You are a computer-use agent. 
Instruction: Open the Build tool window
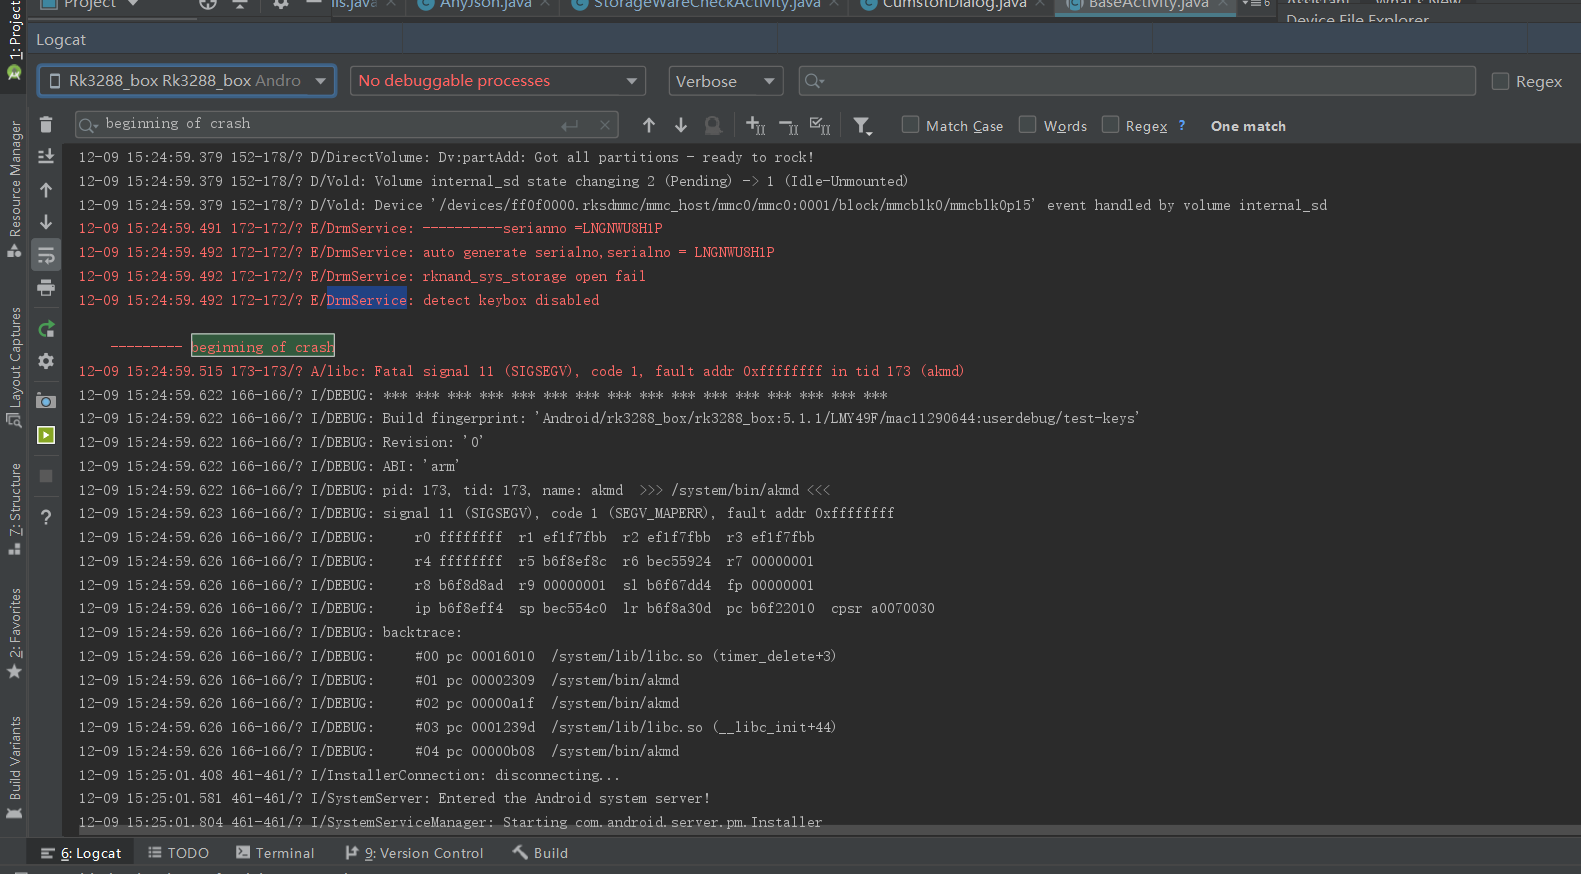[540, 853]
